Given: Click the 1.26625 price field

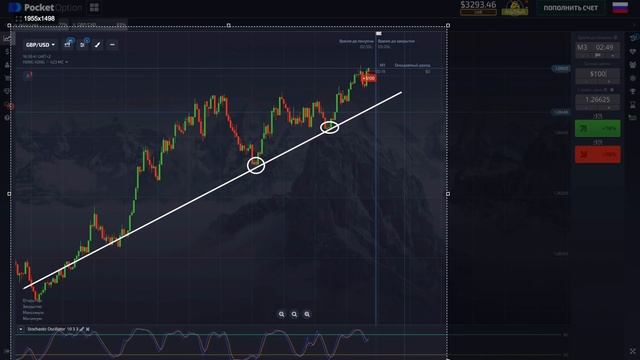Looking at the screenshot, I should click(598, 102).
